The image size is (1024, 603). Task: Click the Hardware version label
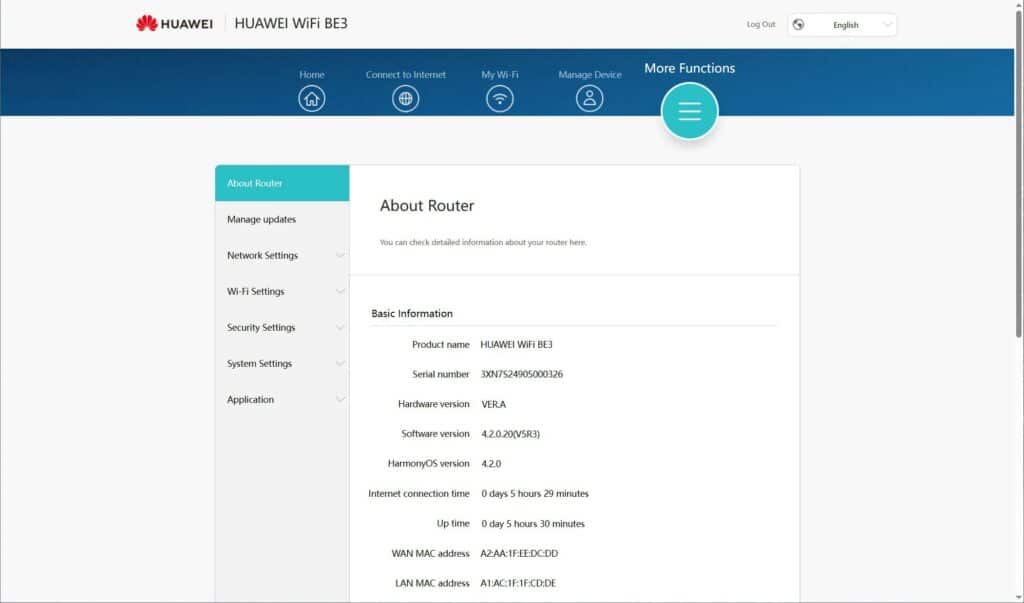[434, 404]
